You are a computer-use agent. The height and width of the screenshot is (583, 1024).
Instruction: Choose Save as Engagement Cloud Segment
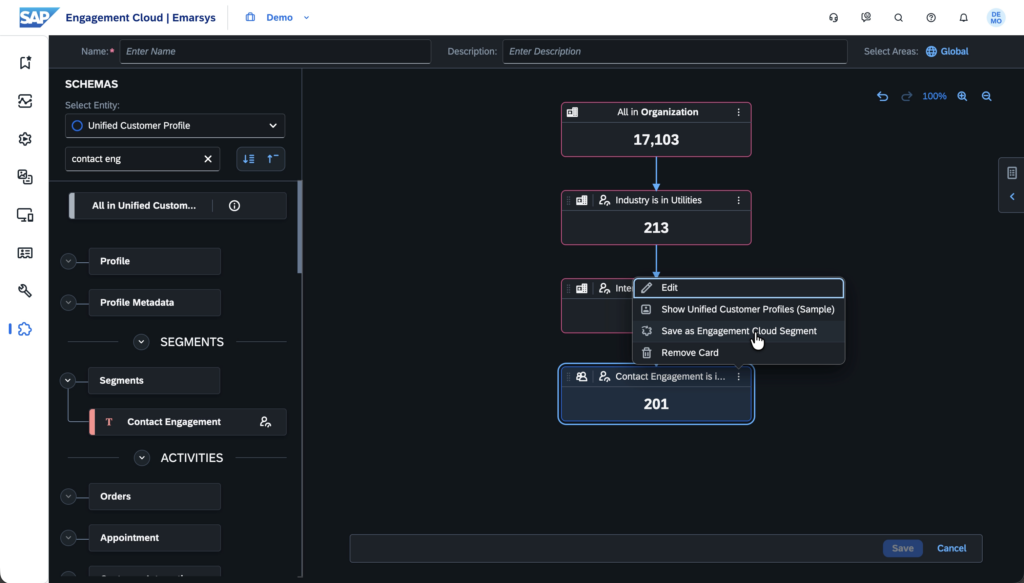click(x=739, y=331)
